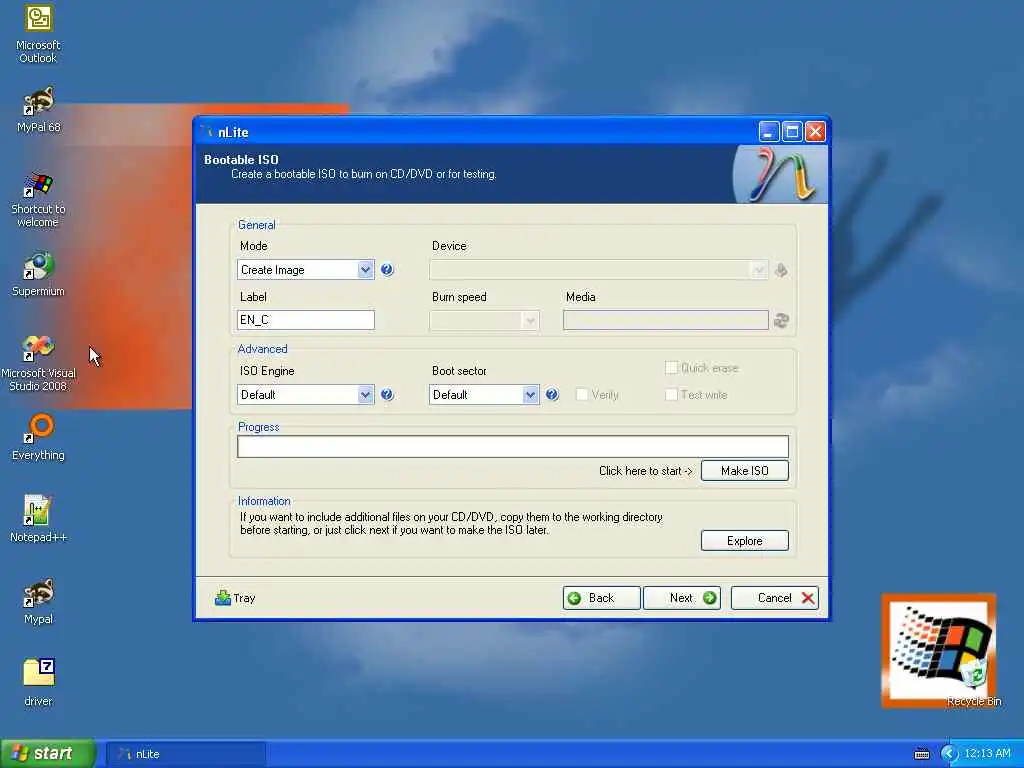Send nLite to Tray
This screenshot has height=768, width=1024.
click(235, 598)
